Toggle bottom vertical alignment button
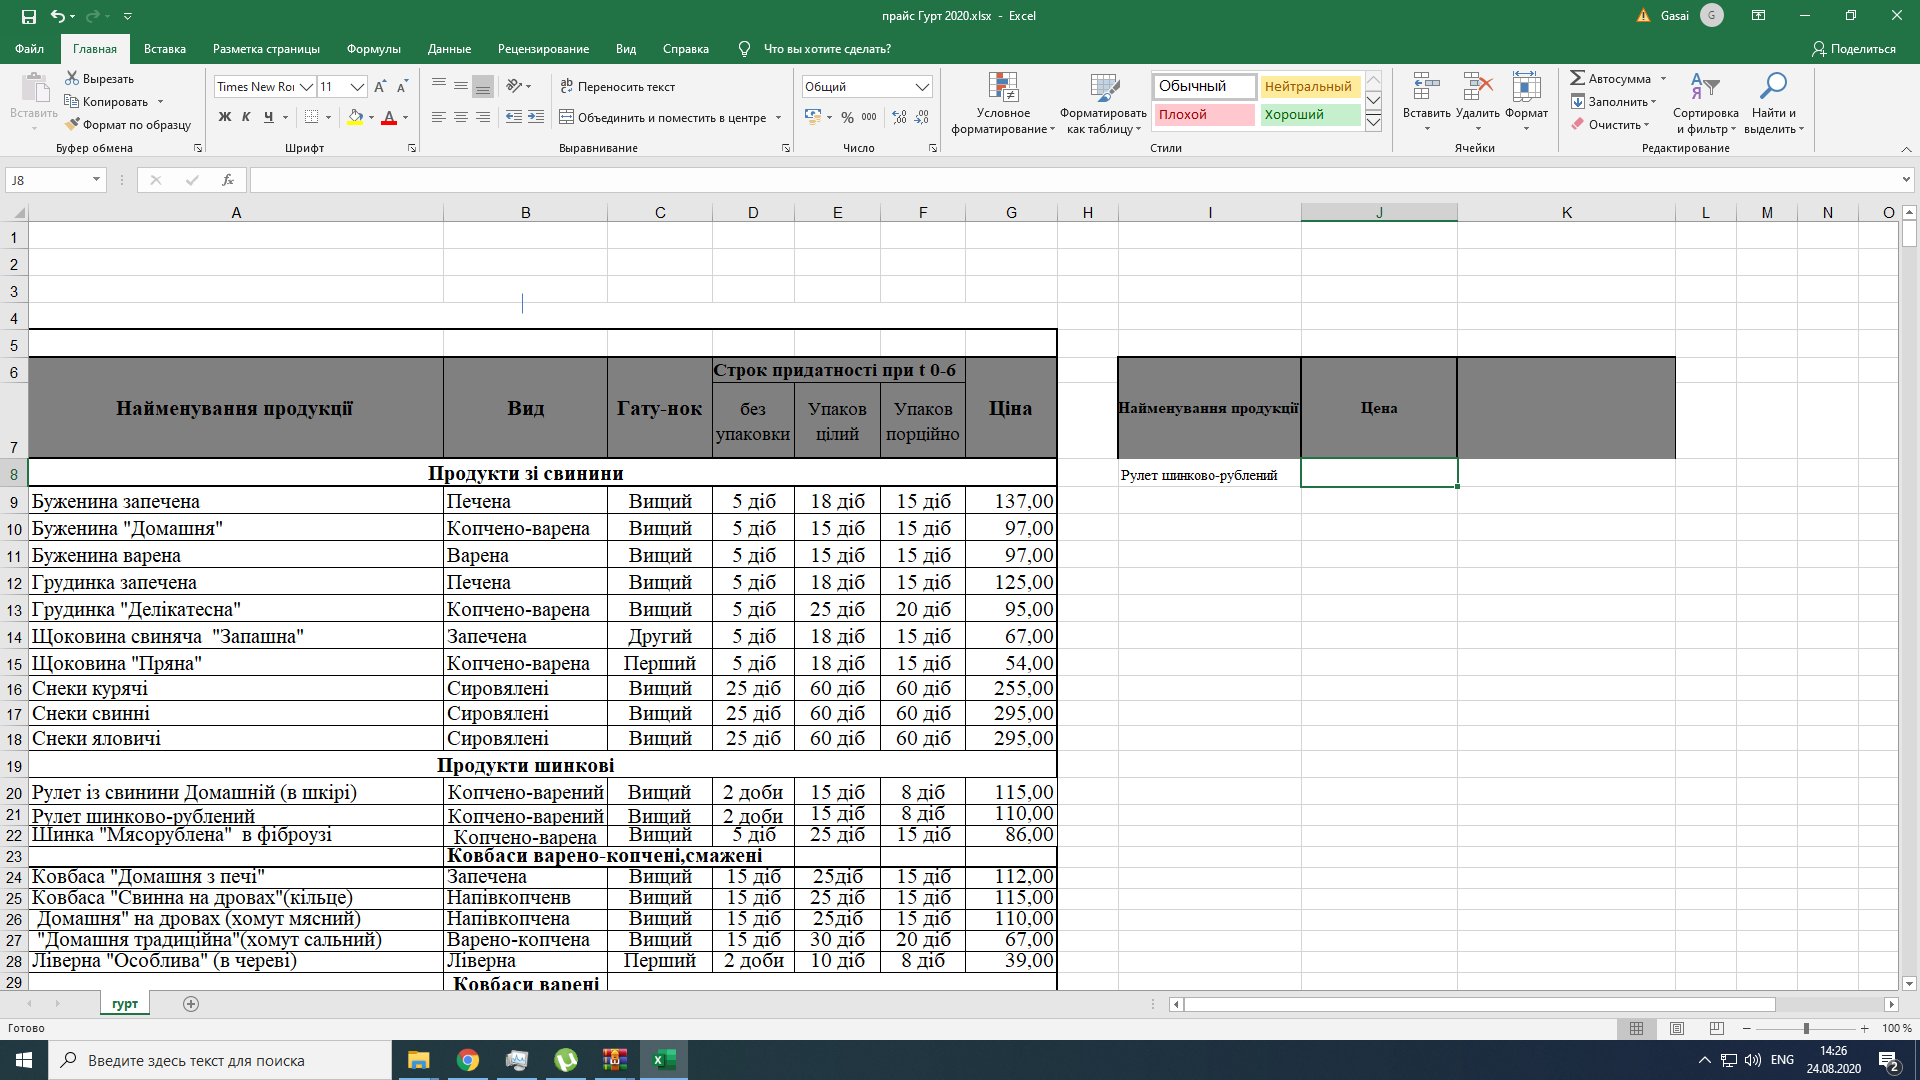The width and height of the screenshot is (1920, 1080). (x=483, y=87)
